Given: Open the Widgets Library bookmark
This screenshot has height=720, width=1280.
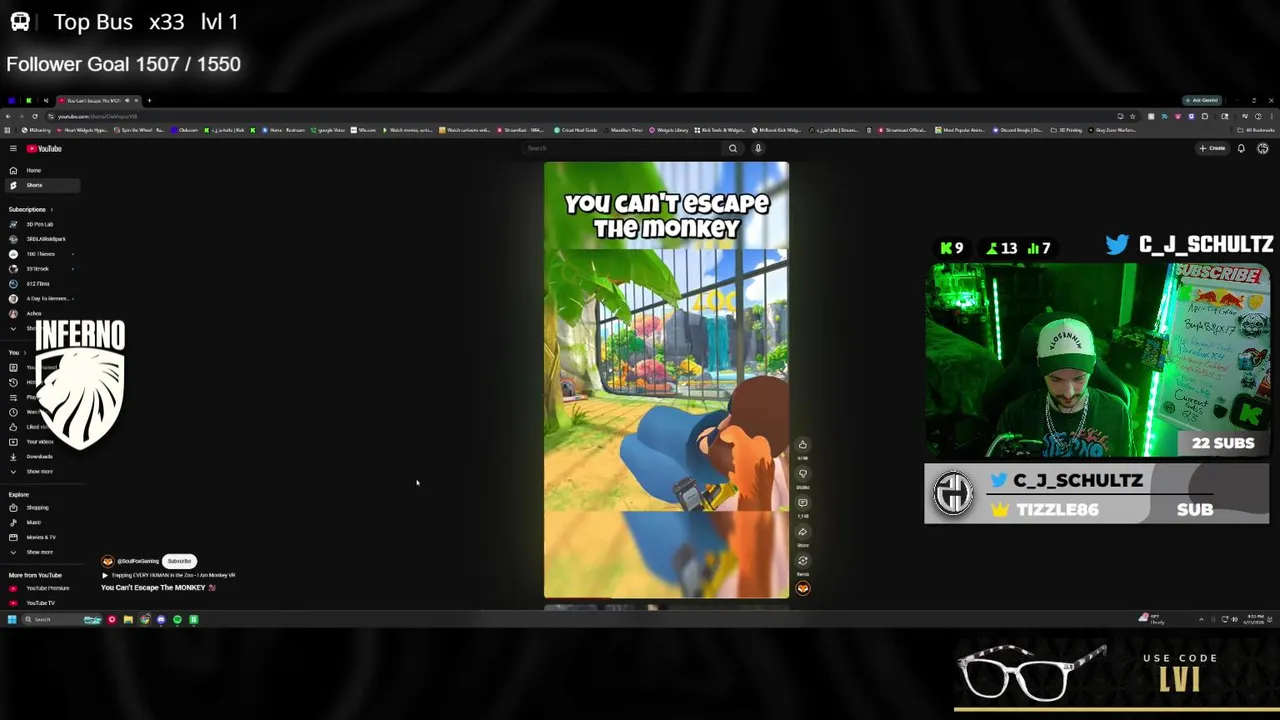Looking at the screenshot, I should (668, 130).
